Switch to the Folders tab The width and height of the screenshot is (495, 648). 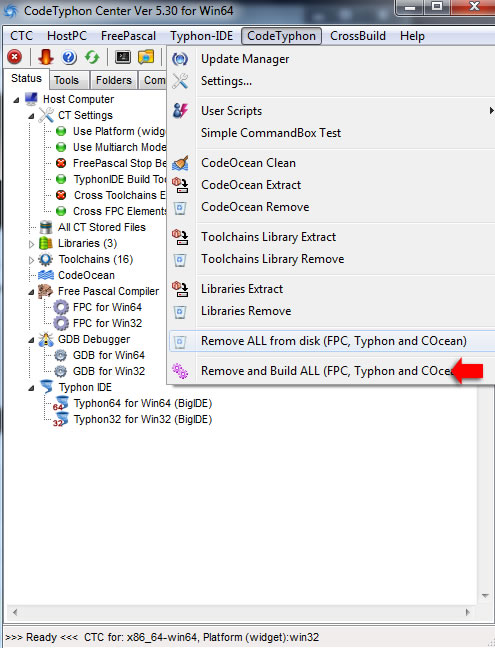pos(114,80)
